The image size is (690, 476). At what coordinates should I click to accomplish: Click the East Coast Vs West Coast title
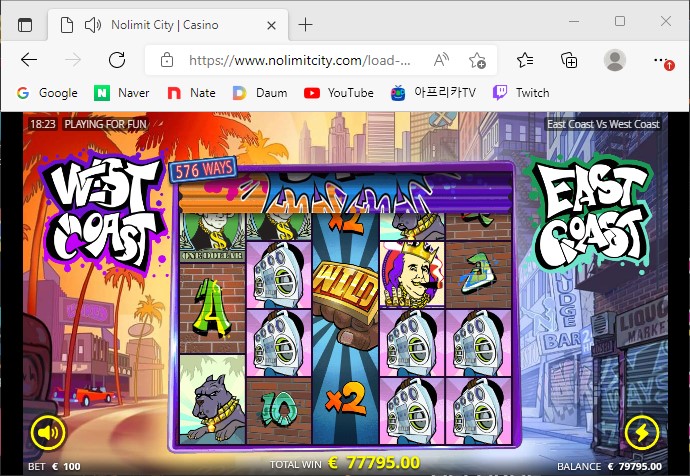(603, 124)
